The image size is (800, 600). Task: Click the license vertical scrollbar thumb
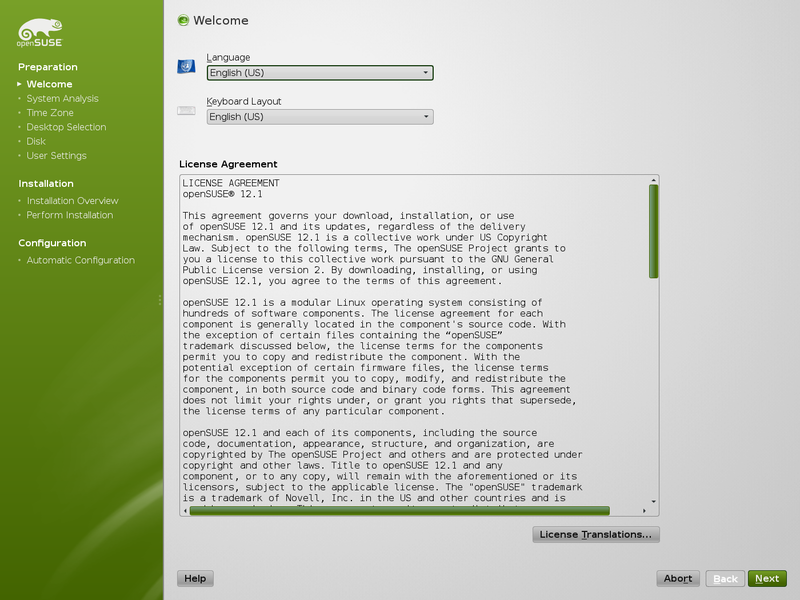point(654,231)
